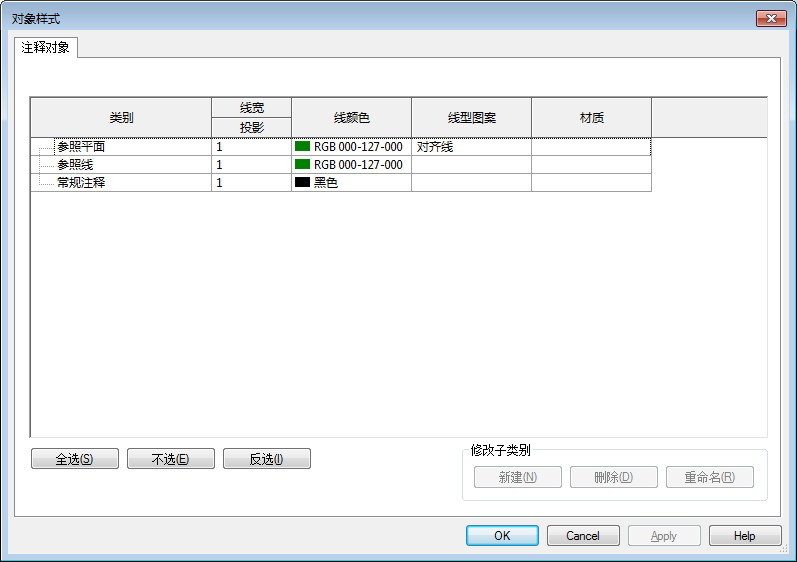Dismiss the dialog with Cancel
The height and width of the screenshot is (562, 797).
pos(583,536)
